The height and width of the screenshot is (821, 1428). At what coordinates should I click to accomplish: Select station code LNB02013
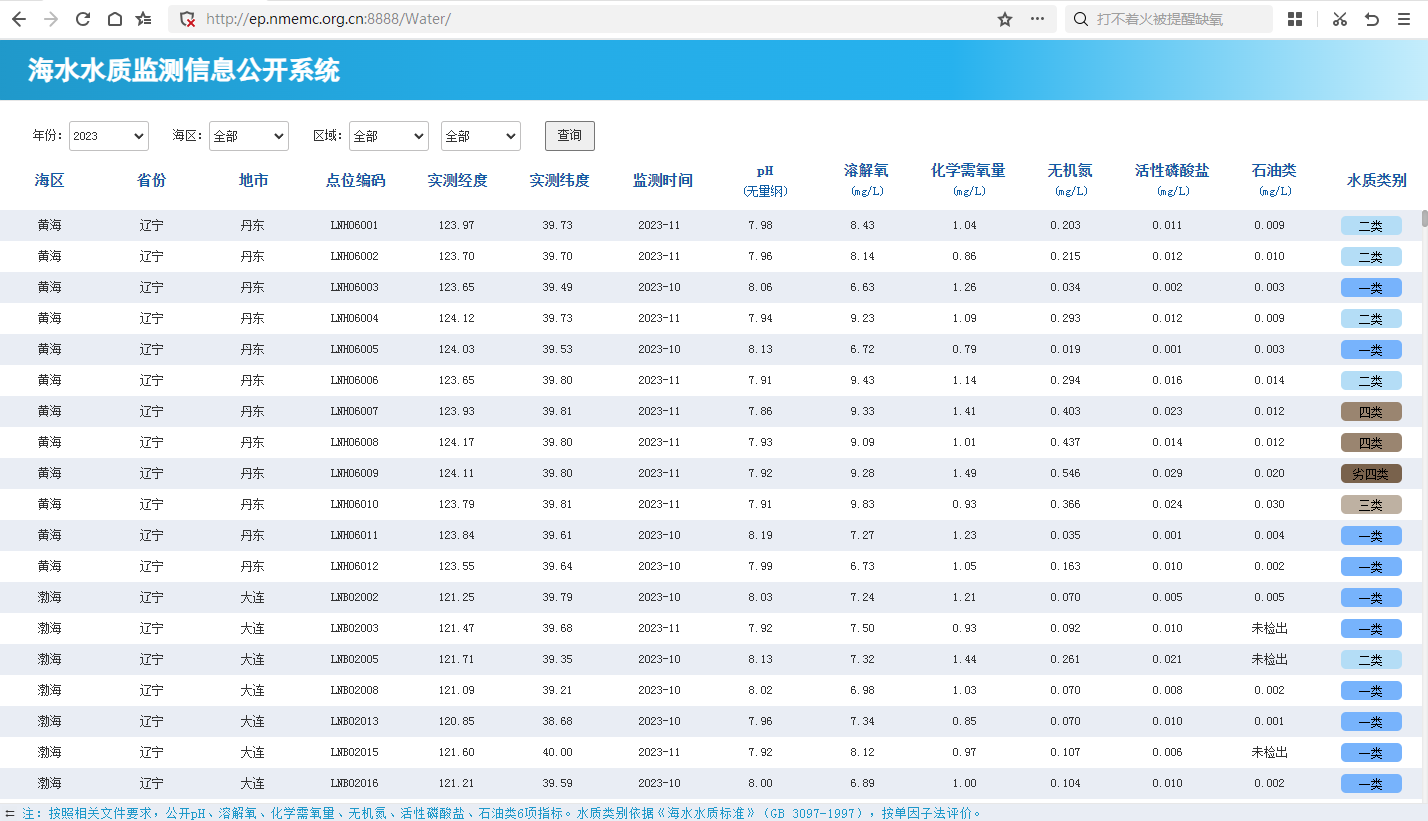click(355, 721)
